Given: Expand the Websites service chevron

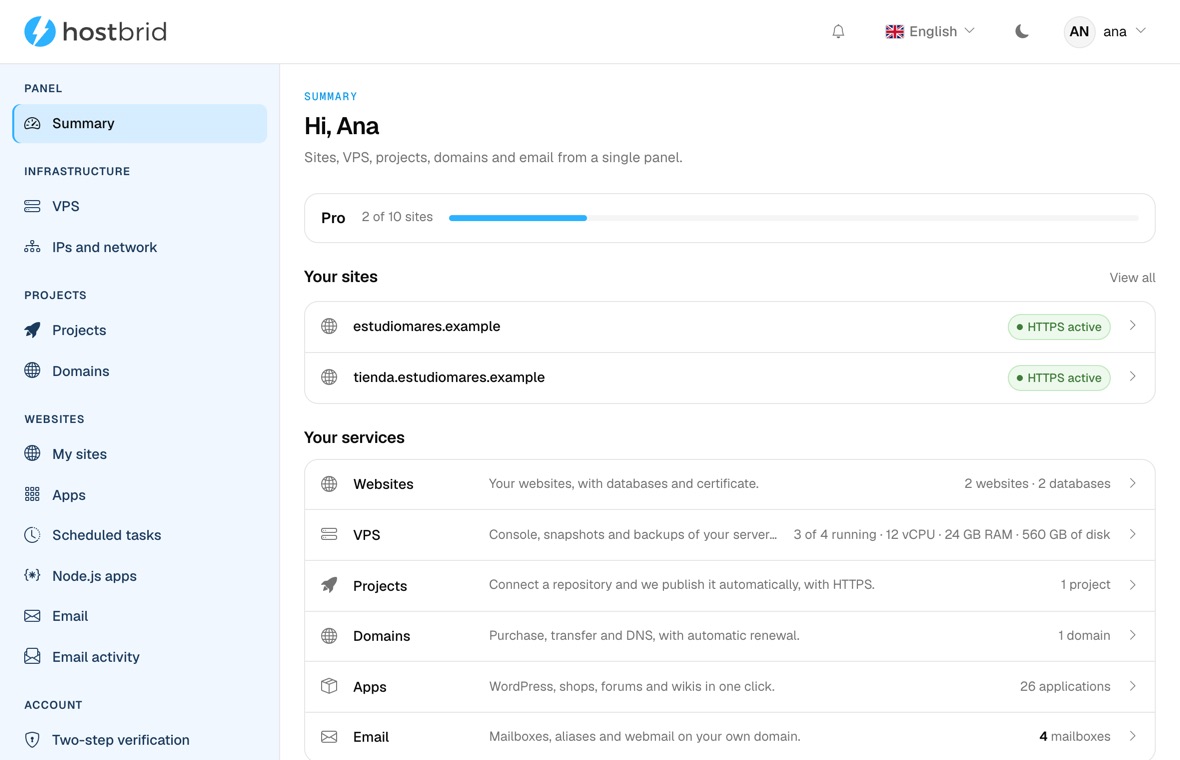Looking at the screenshot, I should coord(1133,483).
